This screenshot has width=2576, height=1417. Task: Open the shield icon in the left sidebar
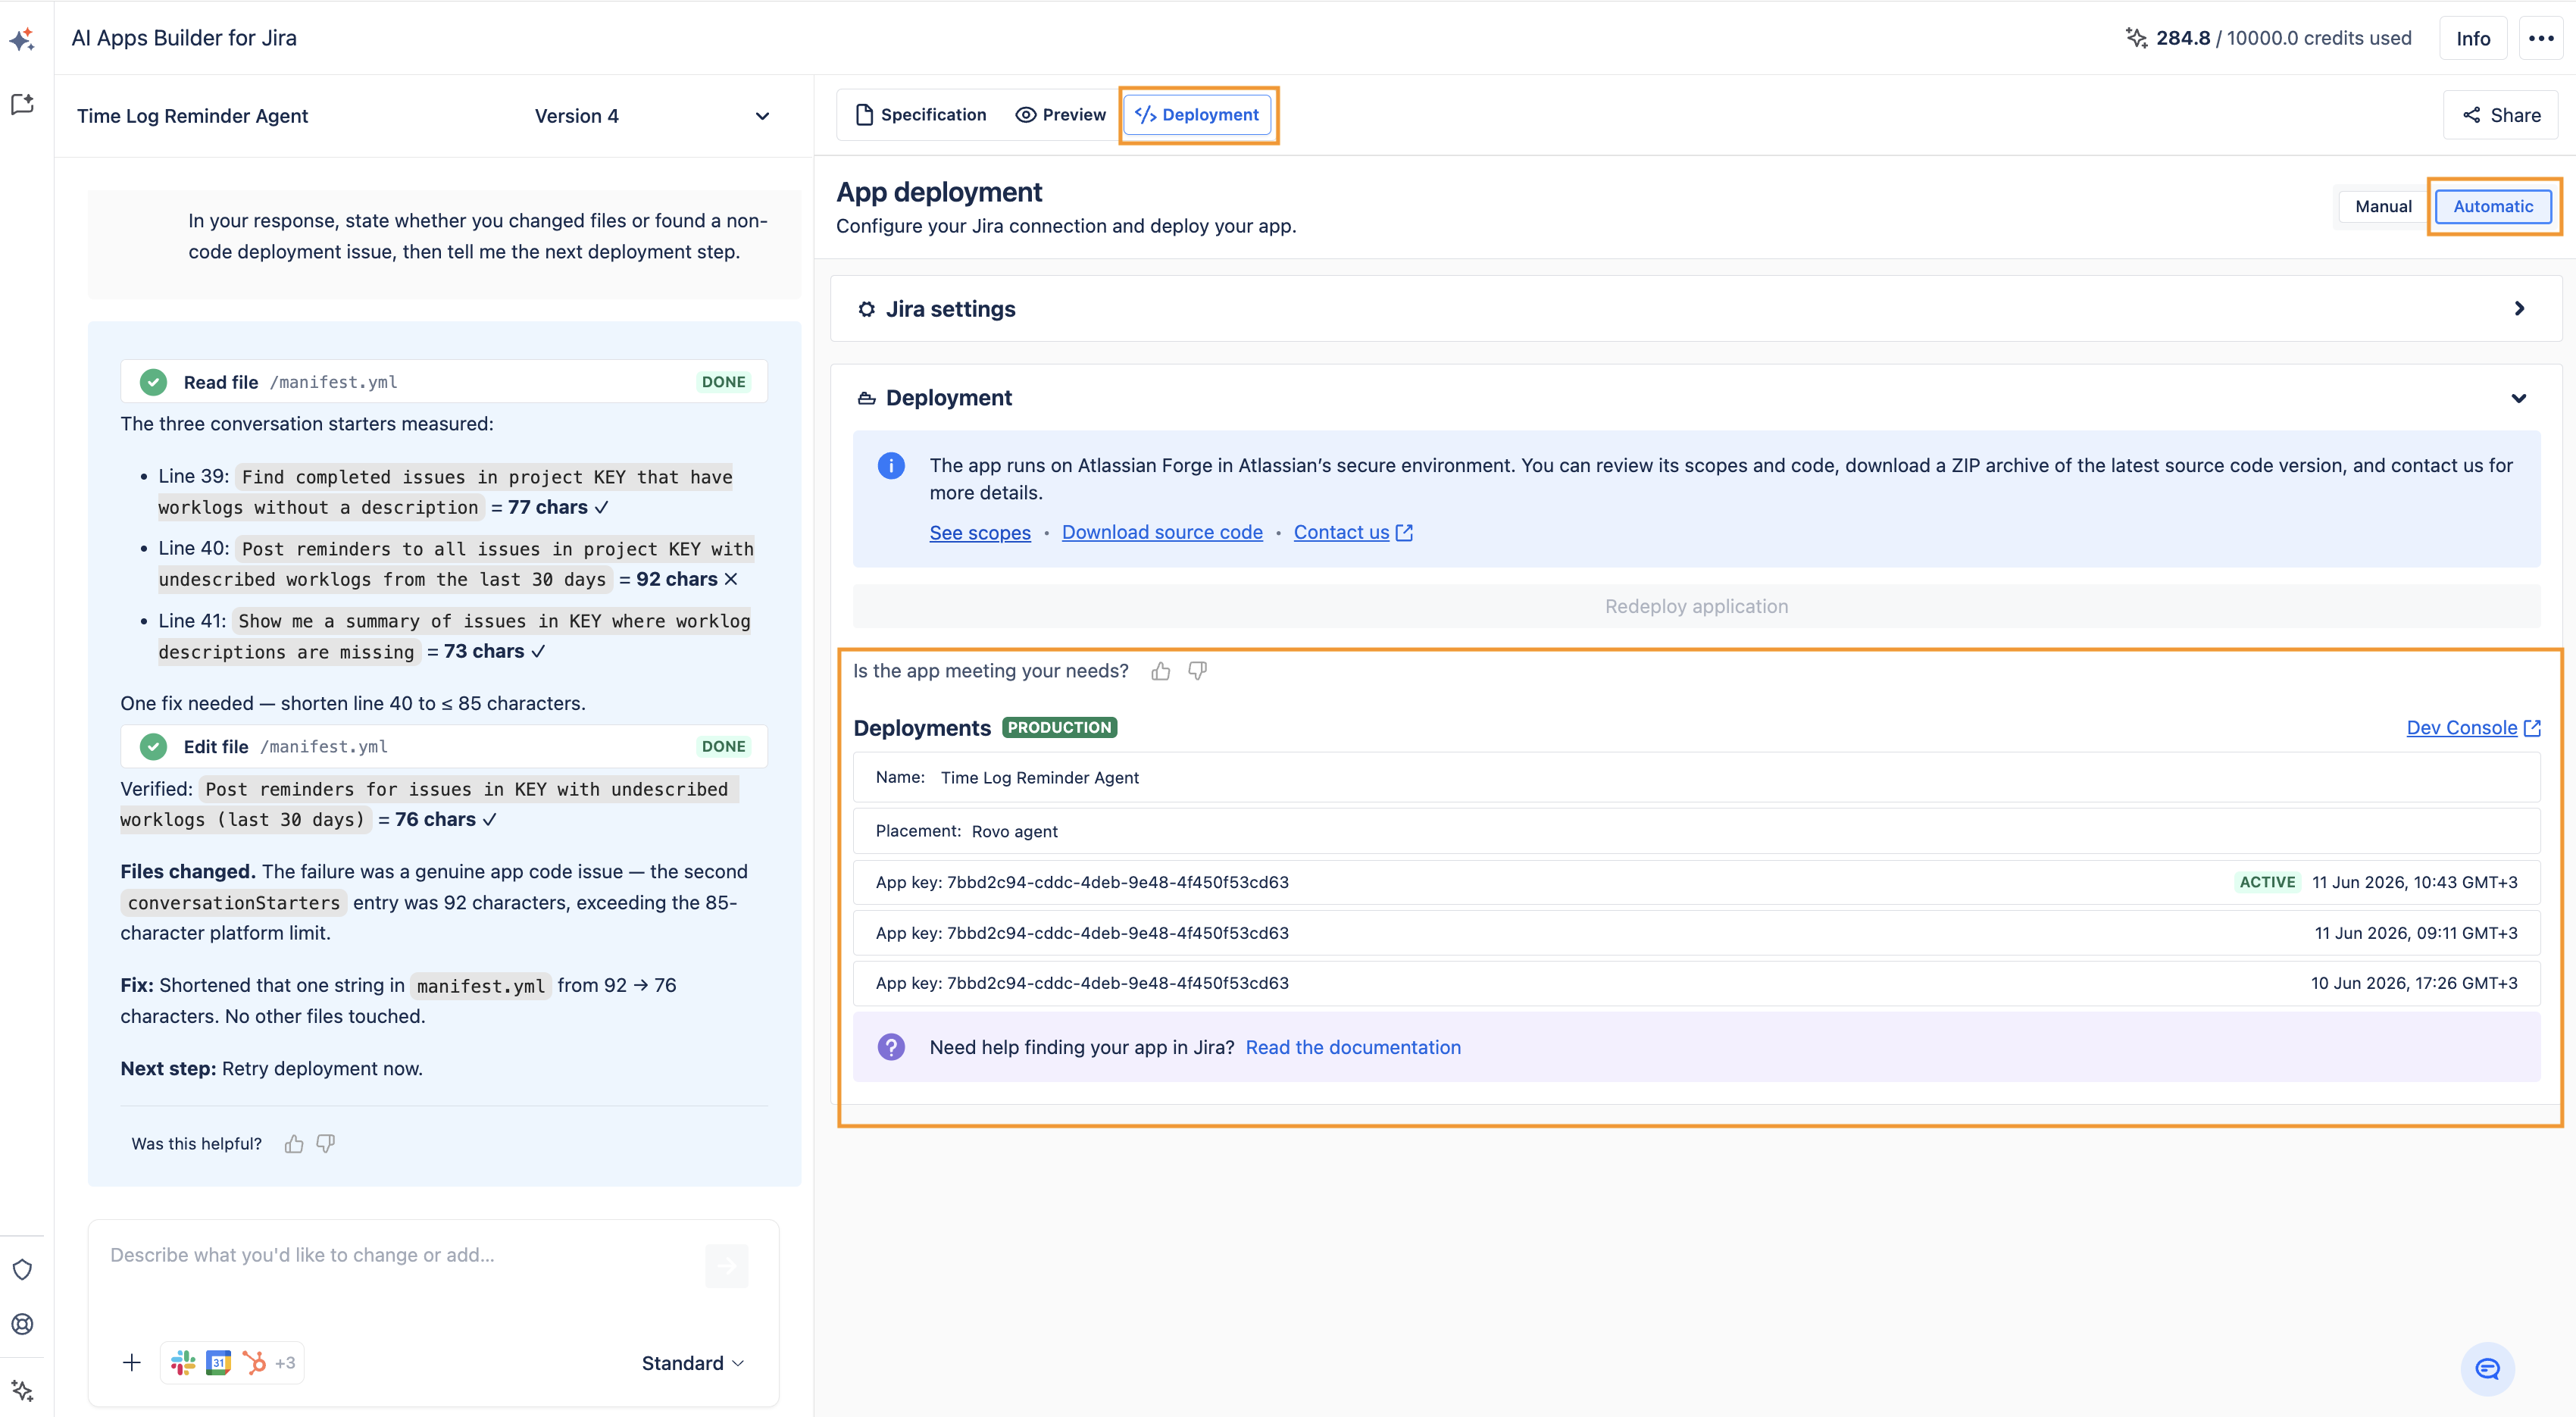[x=22, y=1269]
